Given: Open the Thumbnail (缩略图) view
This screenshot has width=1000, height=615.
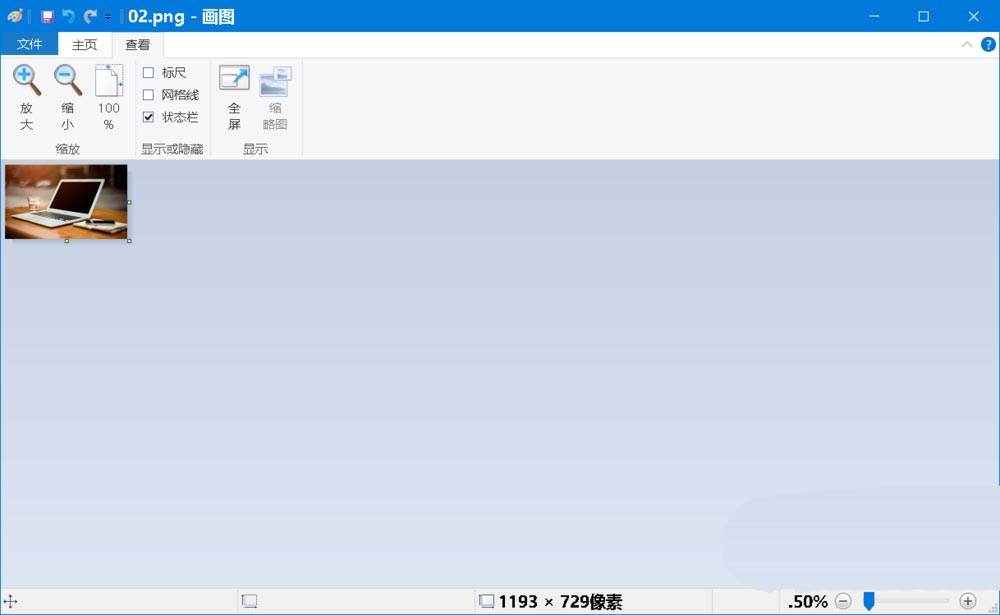Looking at the screenshot, I should coord(275,97).
